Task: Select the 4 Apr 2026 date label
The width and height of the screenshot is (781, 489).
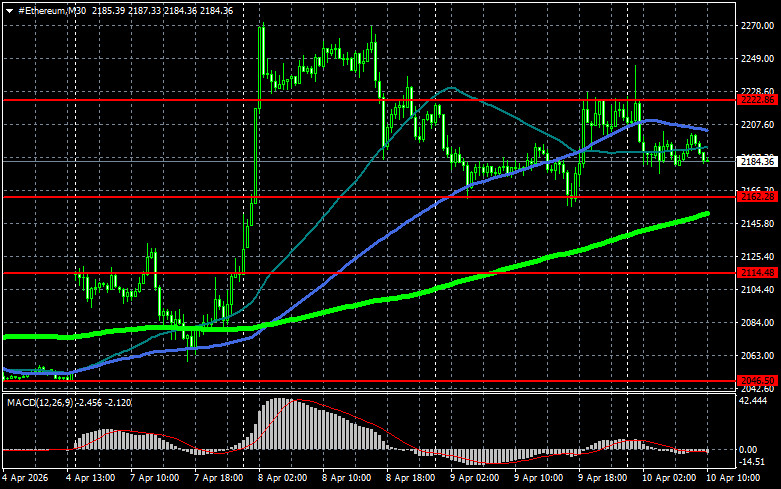Action: click(x=26, y=478)
